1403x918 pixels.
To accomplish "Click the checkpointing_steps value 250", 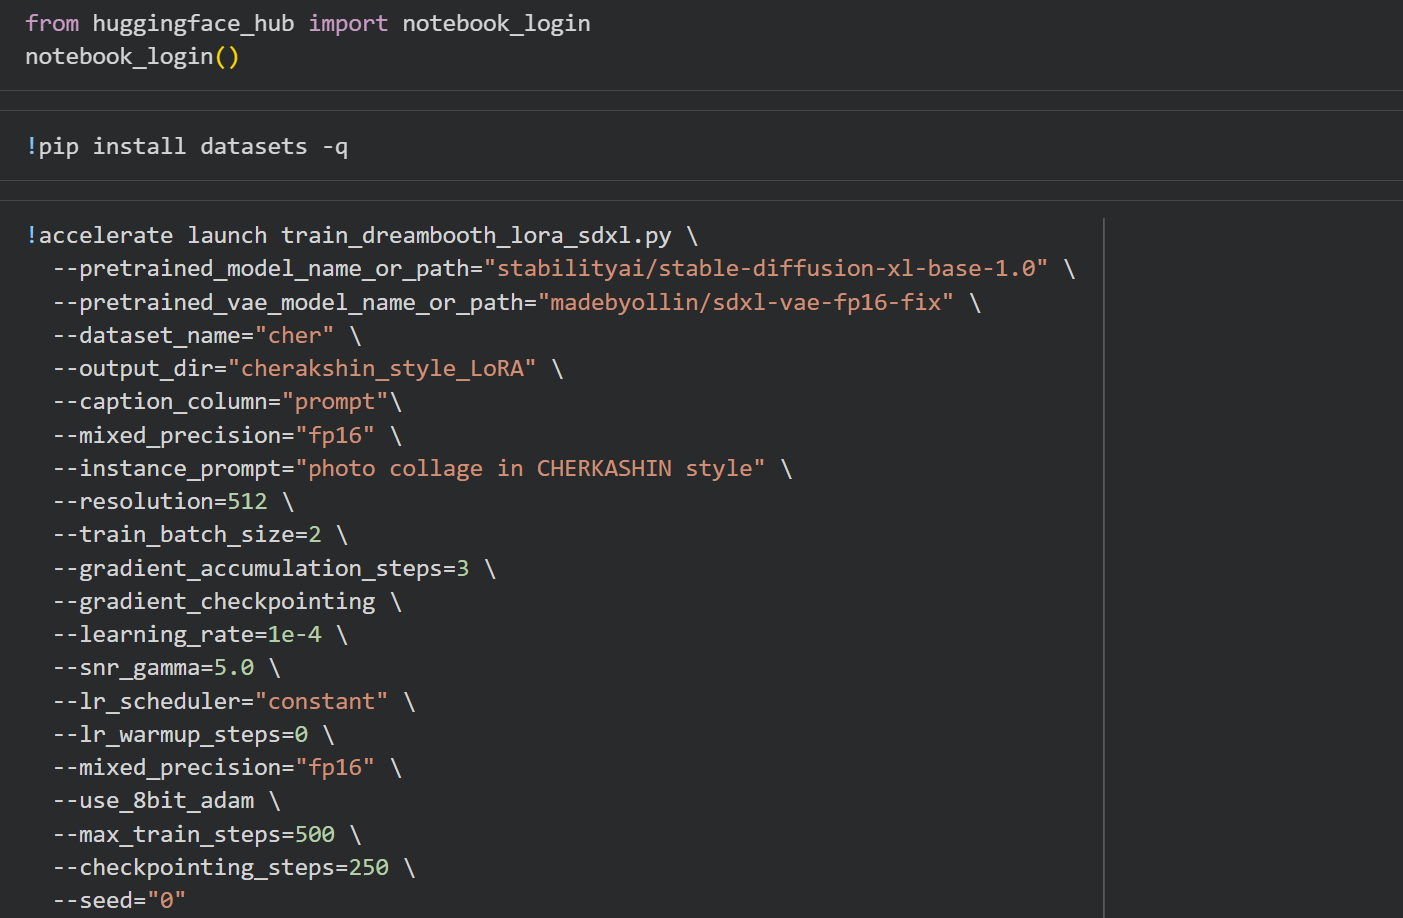I will [x=368, y=868].
